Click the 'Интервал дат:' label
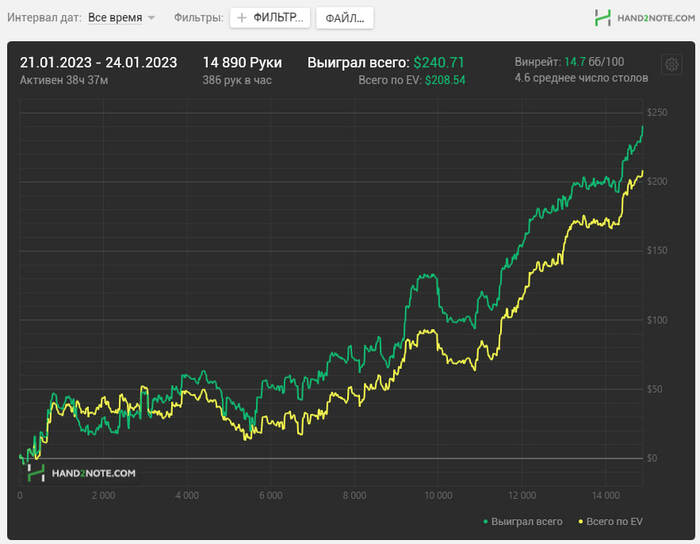This screenshot has width=700, height=544. [44, 18]
